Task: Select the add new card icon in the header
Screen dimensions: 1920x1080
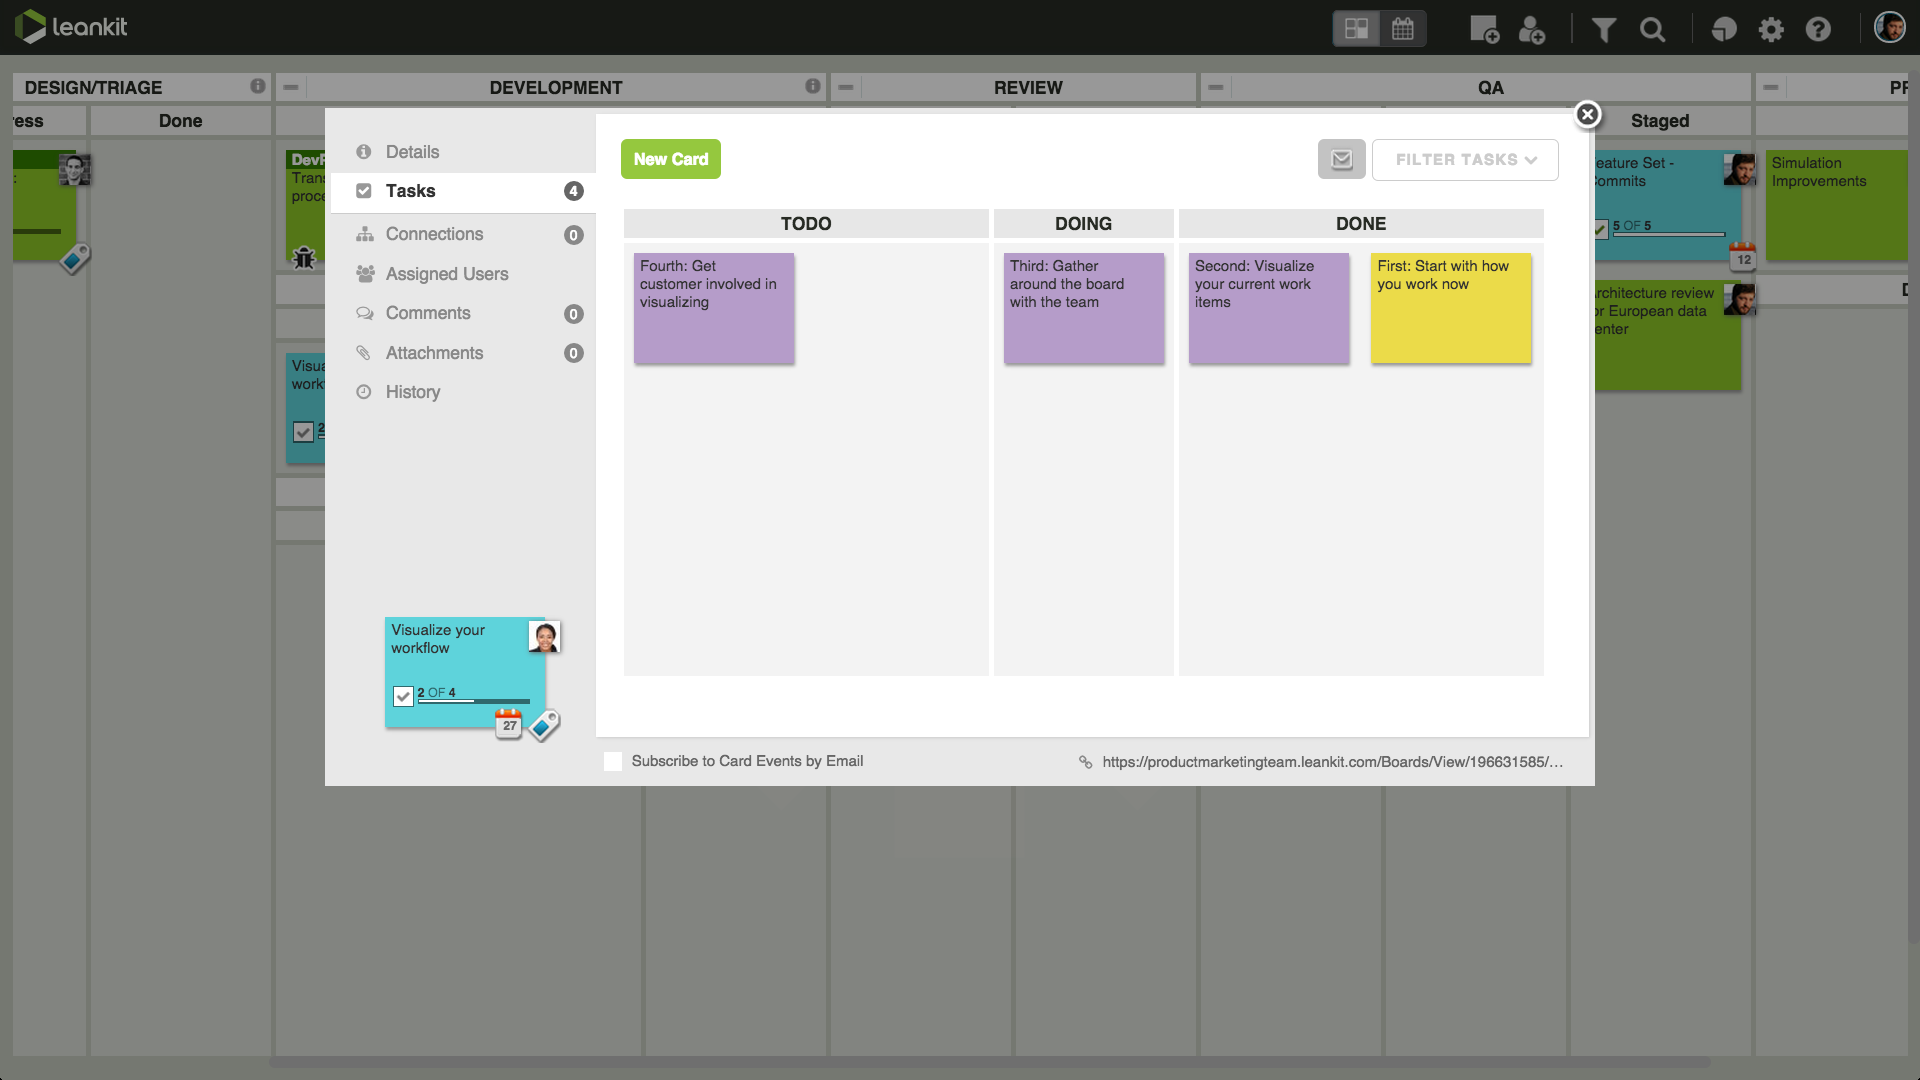Action: (x=1483, y=29)
